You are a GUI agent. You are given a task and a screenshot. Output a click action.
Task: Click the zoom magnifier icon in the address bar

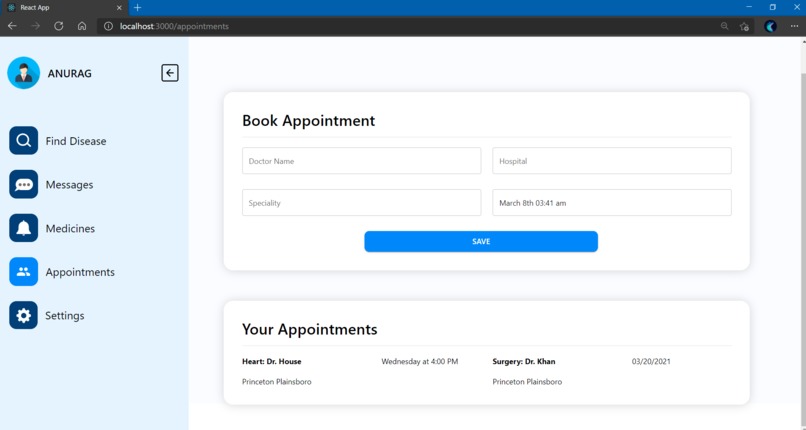pyautogui.click(x=725, y=26)
